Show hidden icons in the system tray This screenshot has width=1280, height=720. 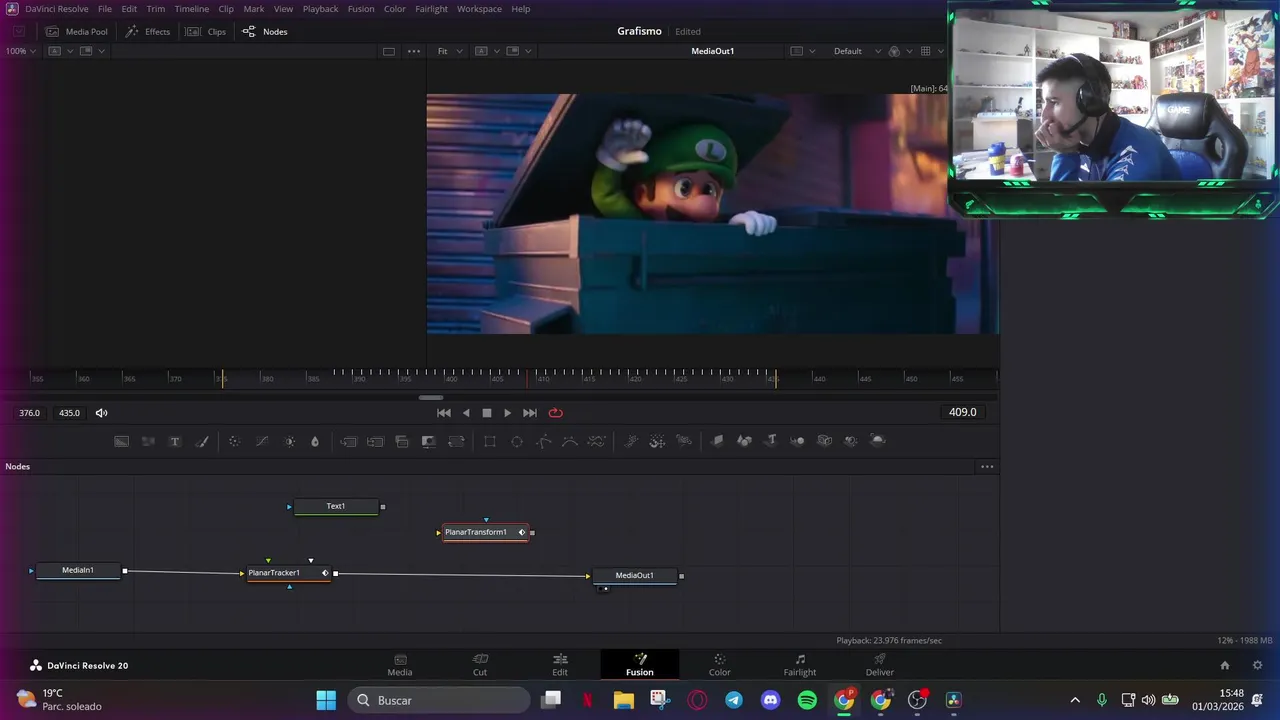click(x=1075, y=700)
